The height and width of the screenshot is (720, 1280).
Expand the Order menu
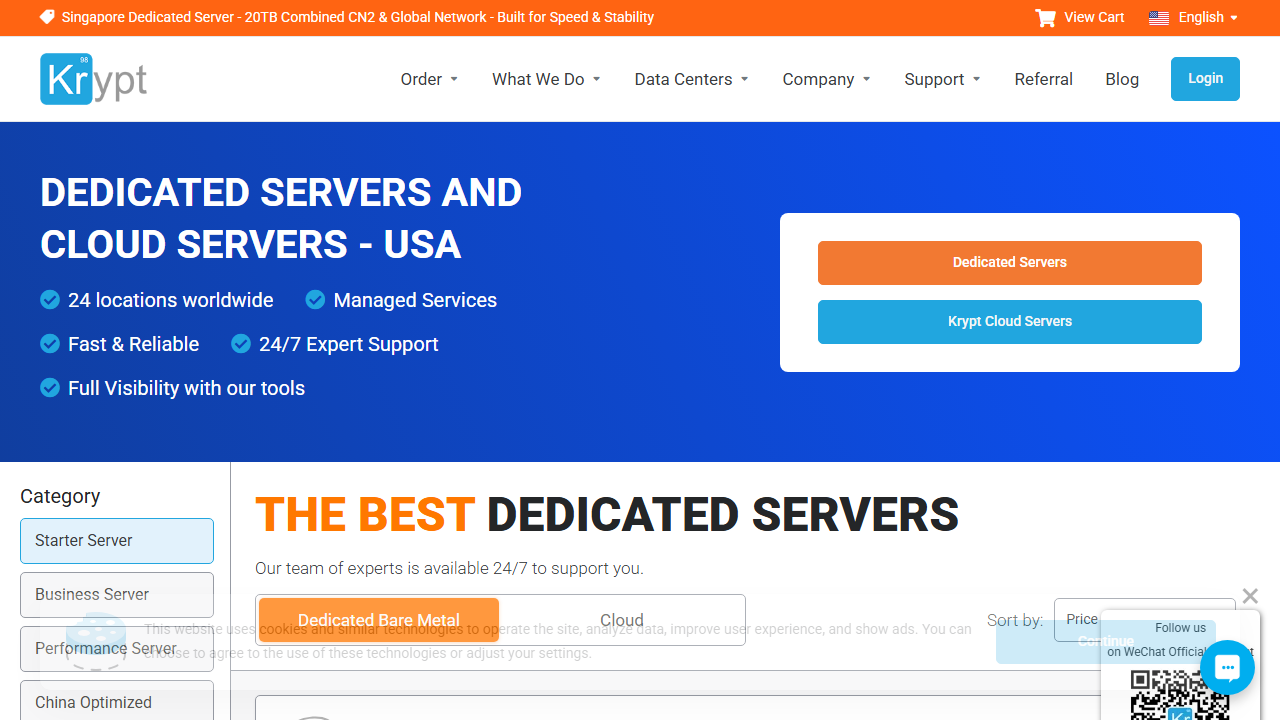pyautogui.click(x=430, y=79)
